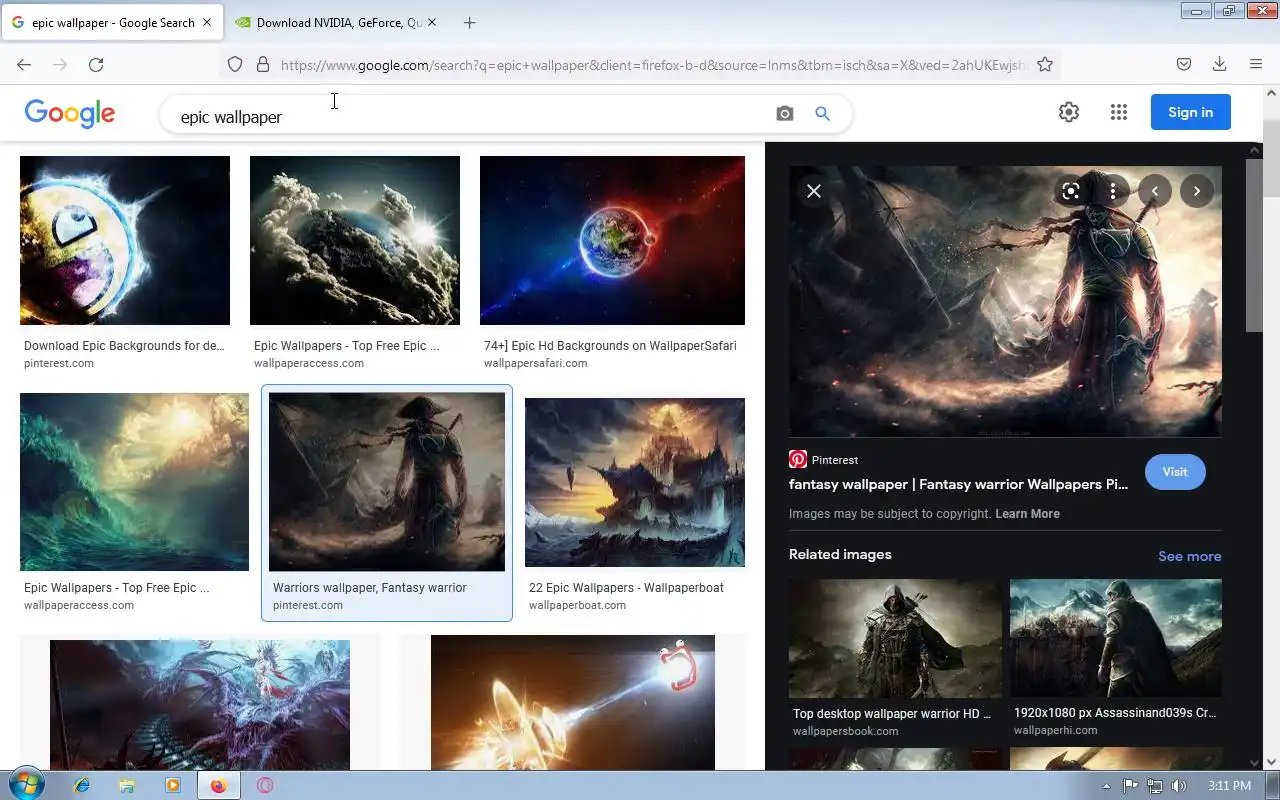Click the site security padlock icon

(x=263, y=64)
